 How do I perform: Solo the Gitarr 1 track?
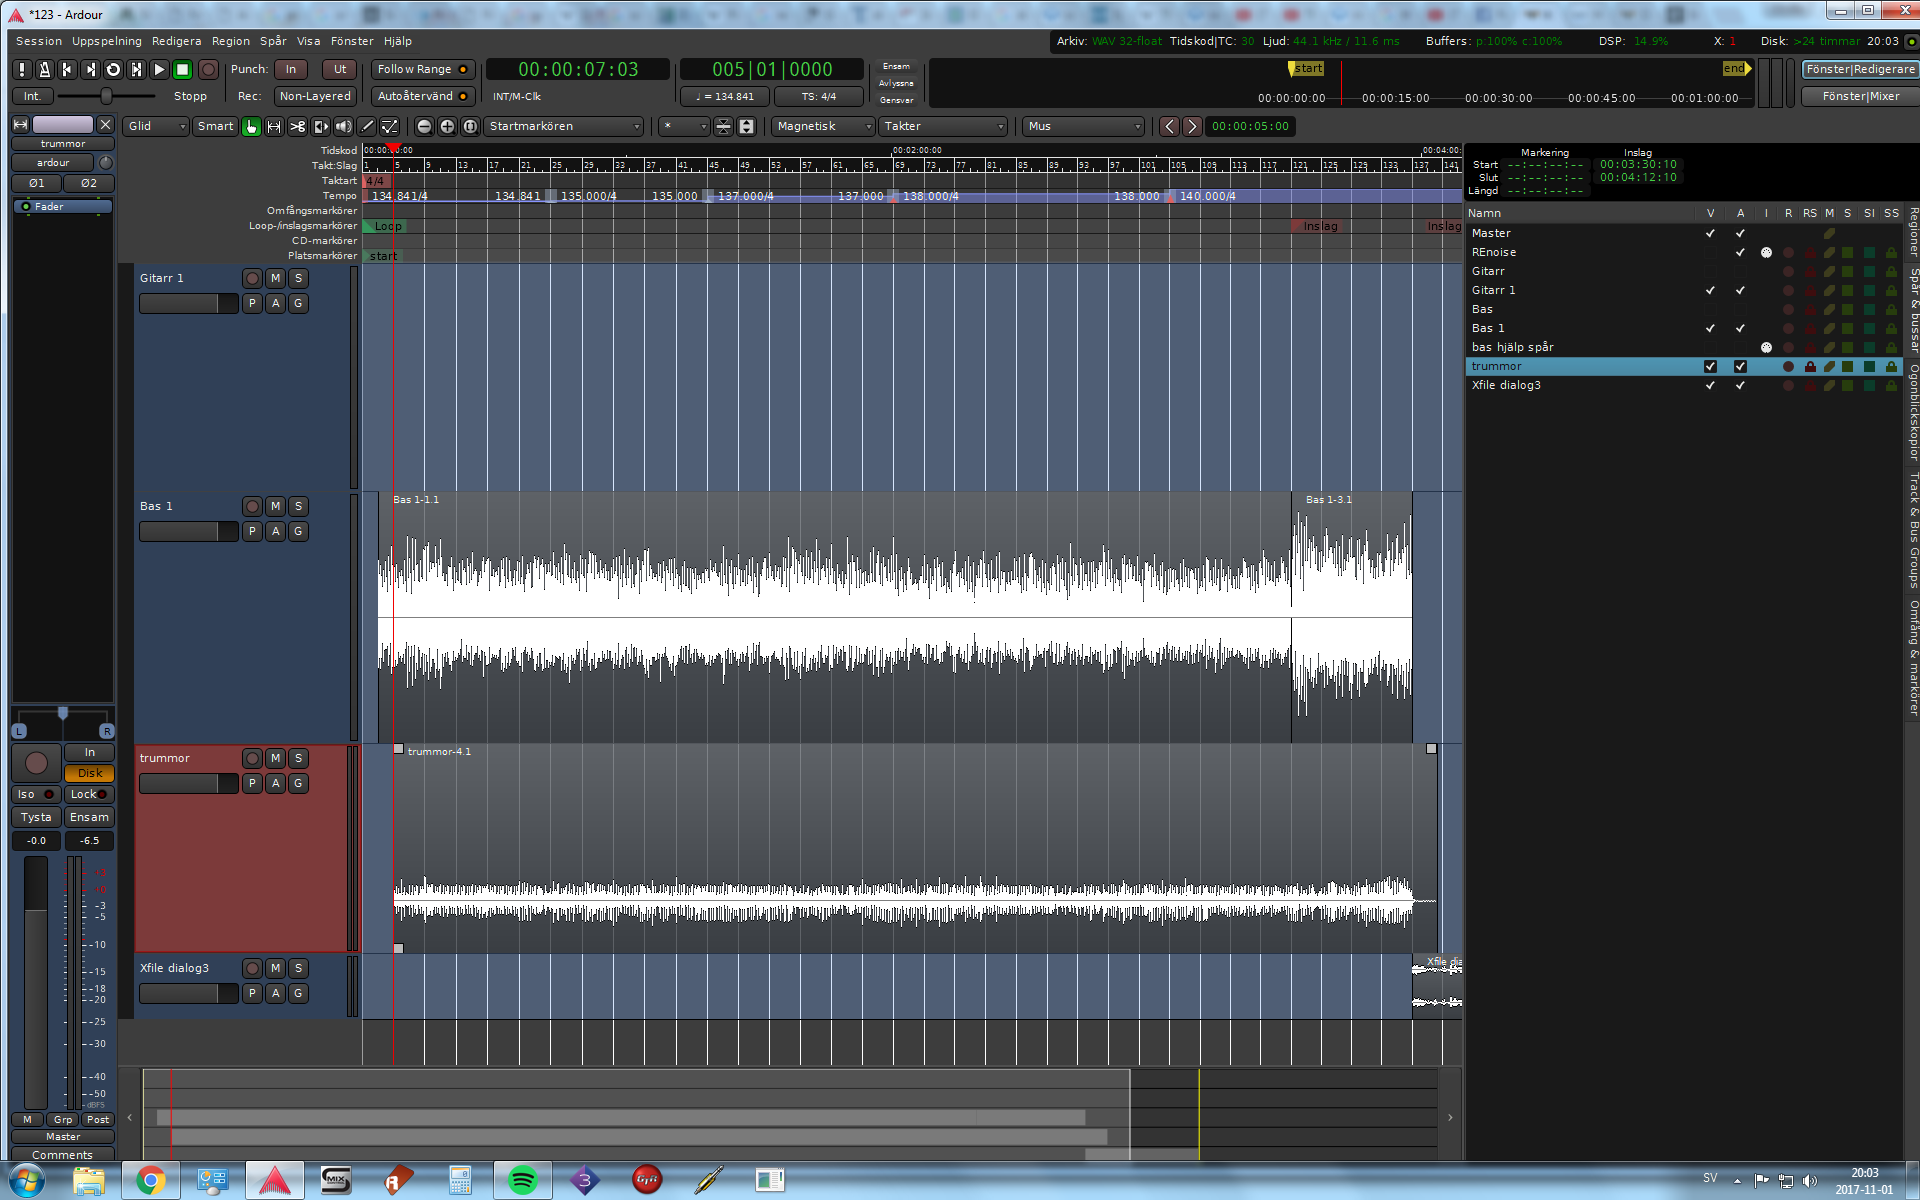[x=298, y=278]
